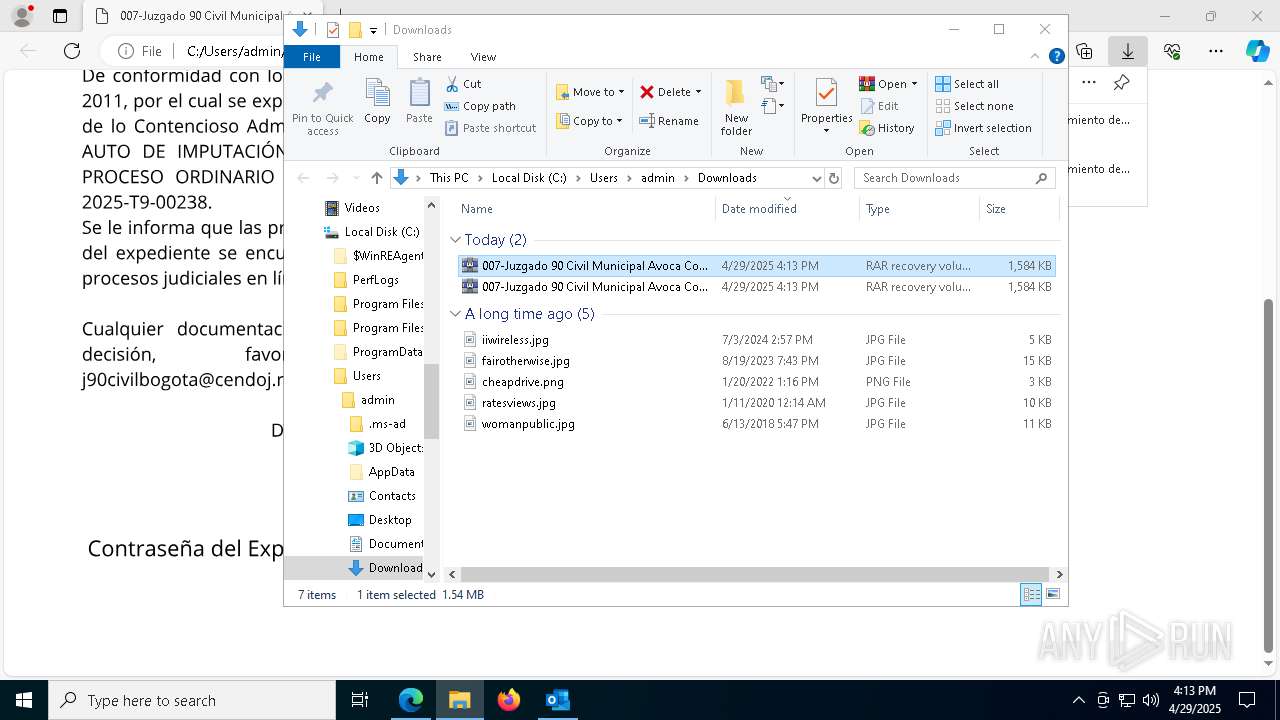This screenshot has width=1280, height=720.
Task: Select the 007-Juzgado browser tab
Action: [x=190, y=16]
